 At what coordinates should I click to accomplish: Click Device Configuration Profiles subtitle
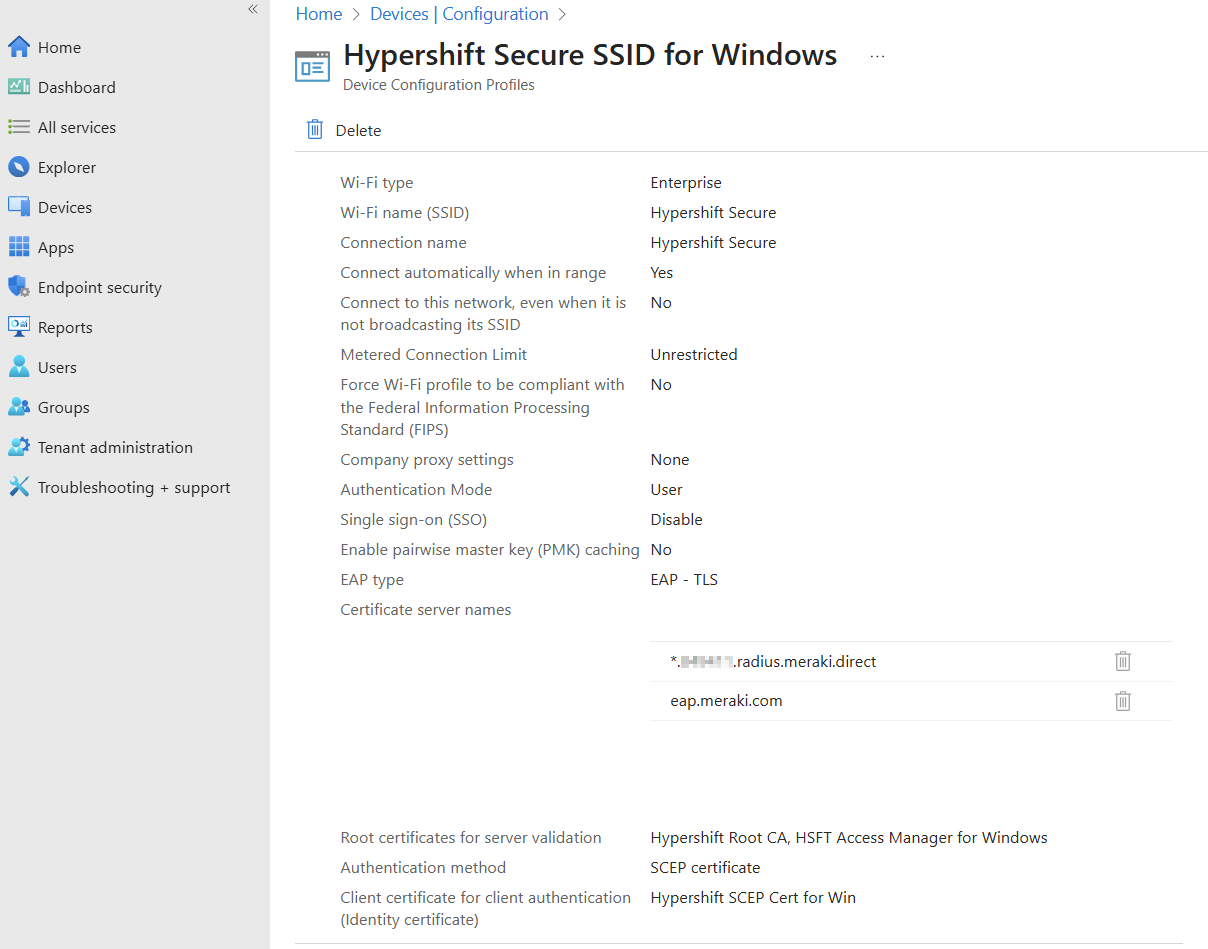pyautogui.click(x=439, y=85)
